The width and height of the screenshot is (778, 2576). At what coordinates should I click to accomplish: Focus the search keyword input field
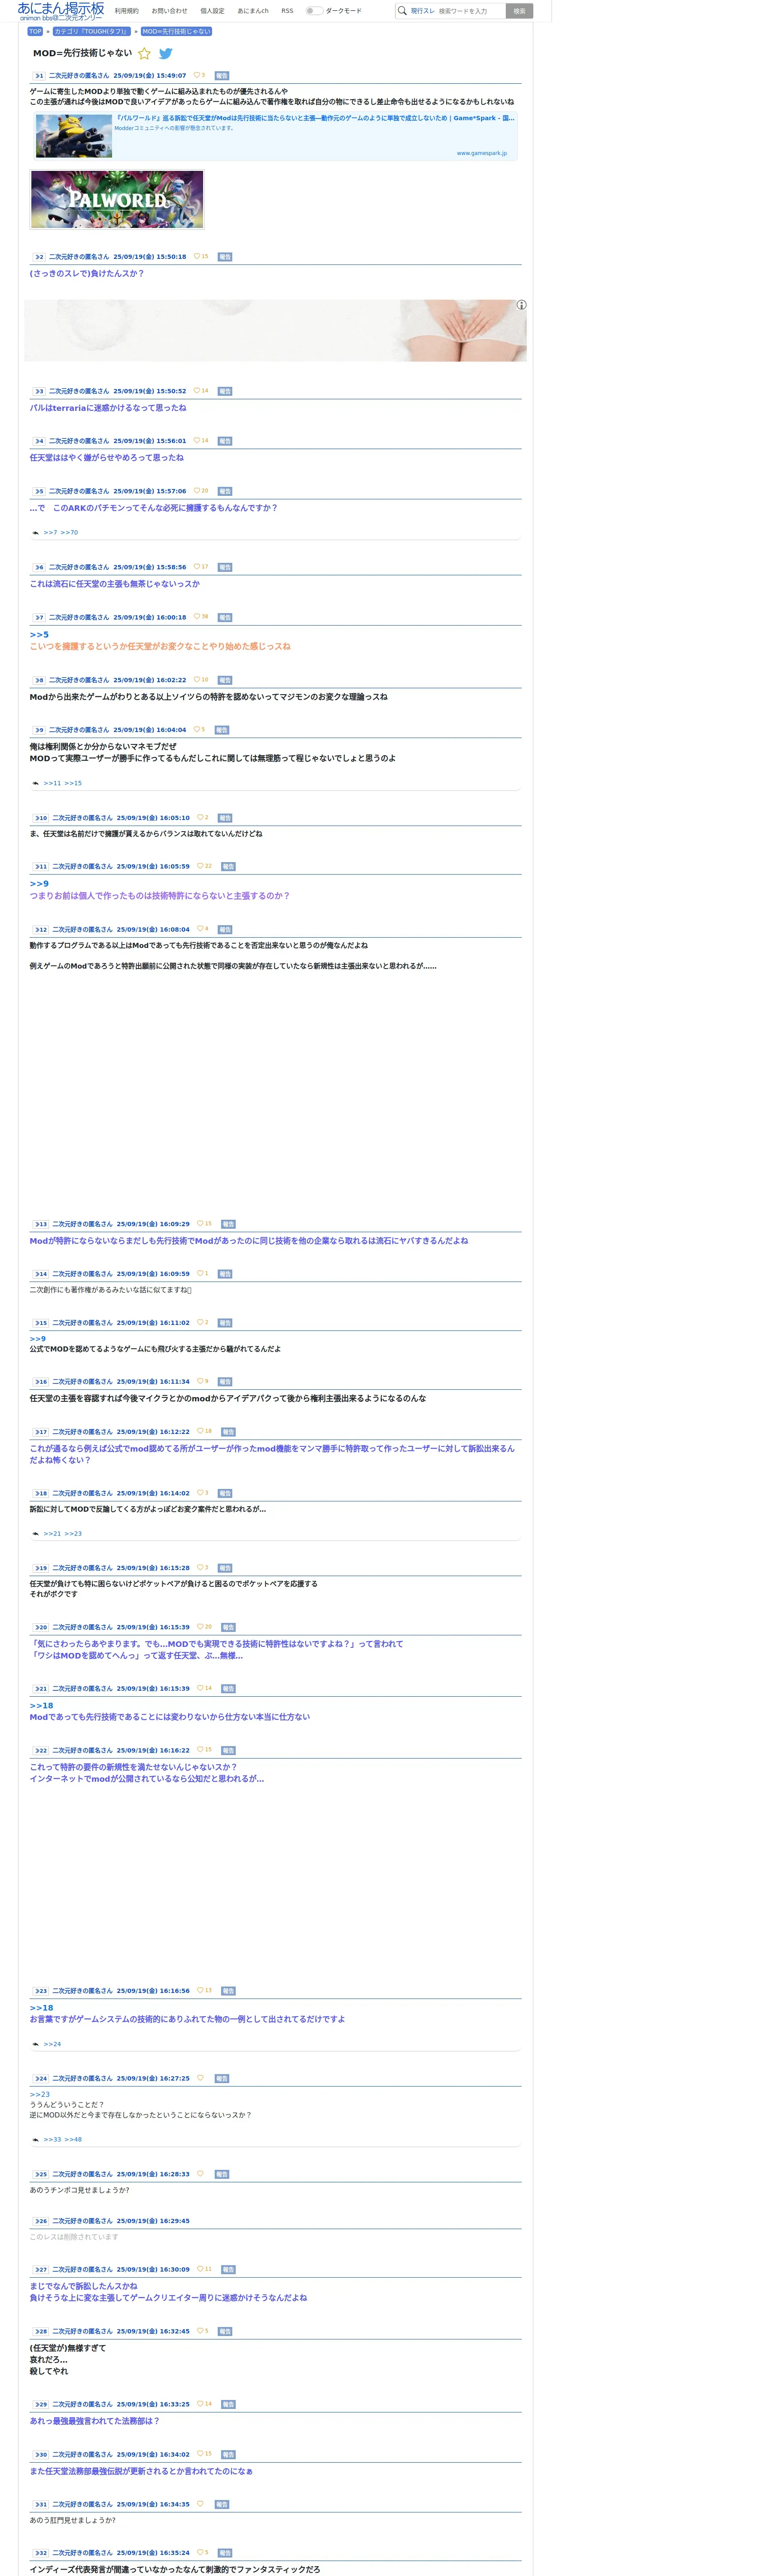[x=470, y=11]
